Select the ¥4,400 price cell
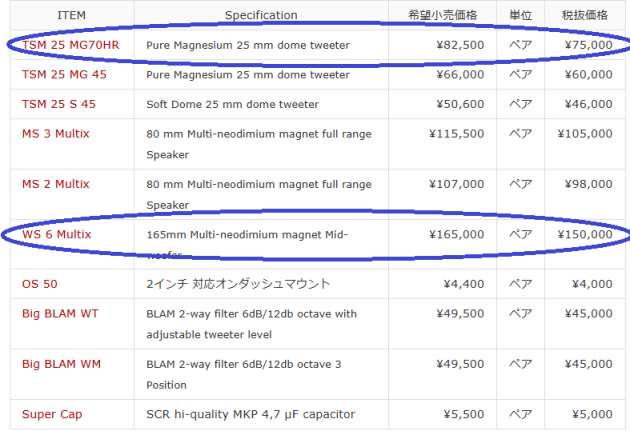630x431 pixels. click(464, 284)
